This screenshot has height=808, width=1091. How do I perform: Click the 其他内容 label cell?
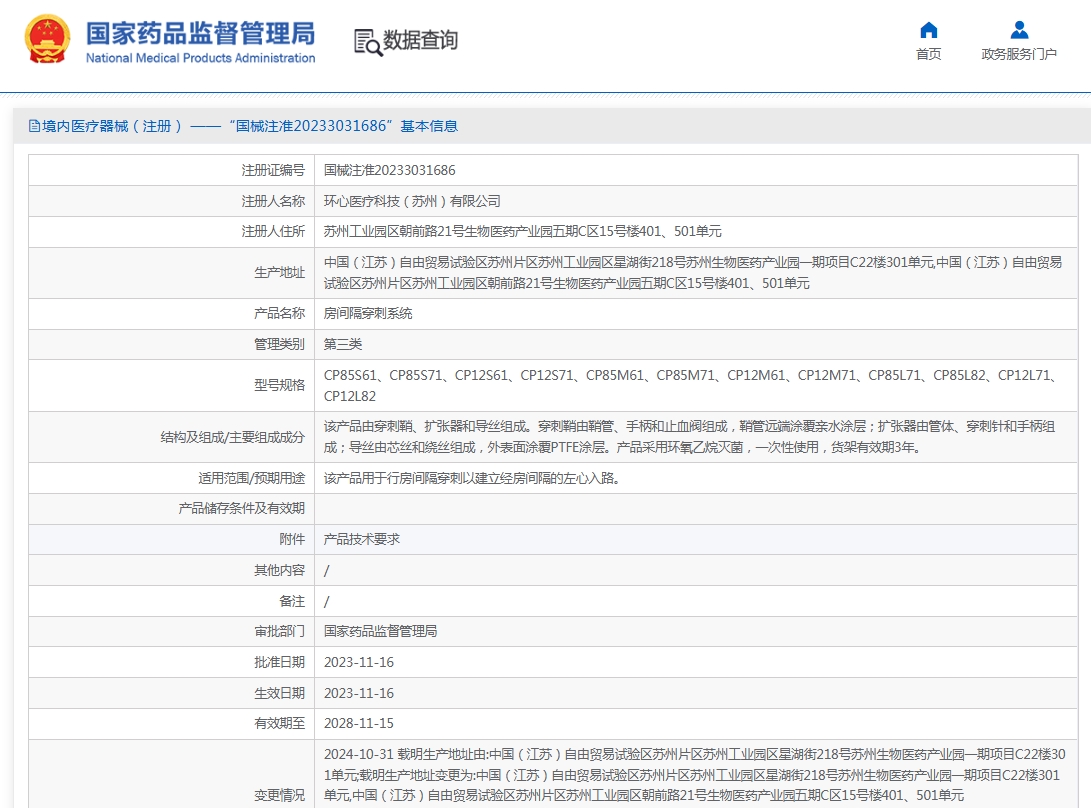[171, 570]
